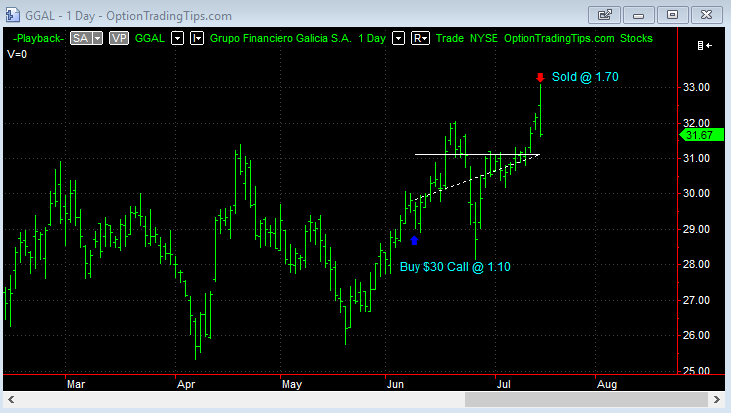Maximize the GGAL chart window
The width and height of the screenshot is (731, 413).
tap(672, 15)
